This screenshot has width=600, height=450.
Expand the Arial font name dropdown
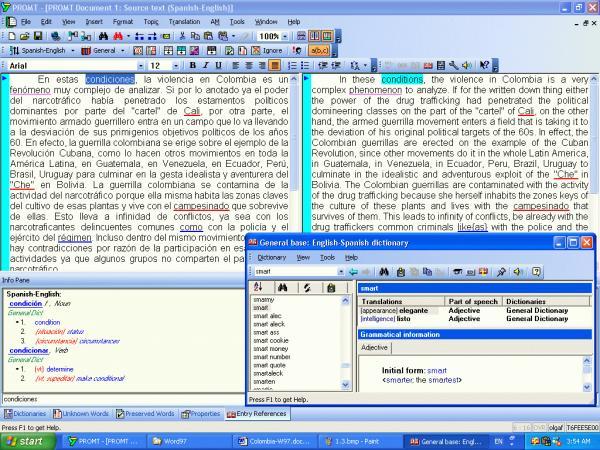click(x=140, y=66)
